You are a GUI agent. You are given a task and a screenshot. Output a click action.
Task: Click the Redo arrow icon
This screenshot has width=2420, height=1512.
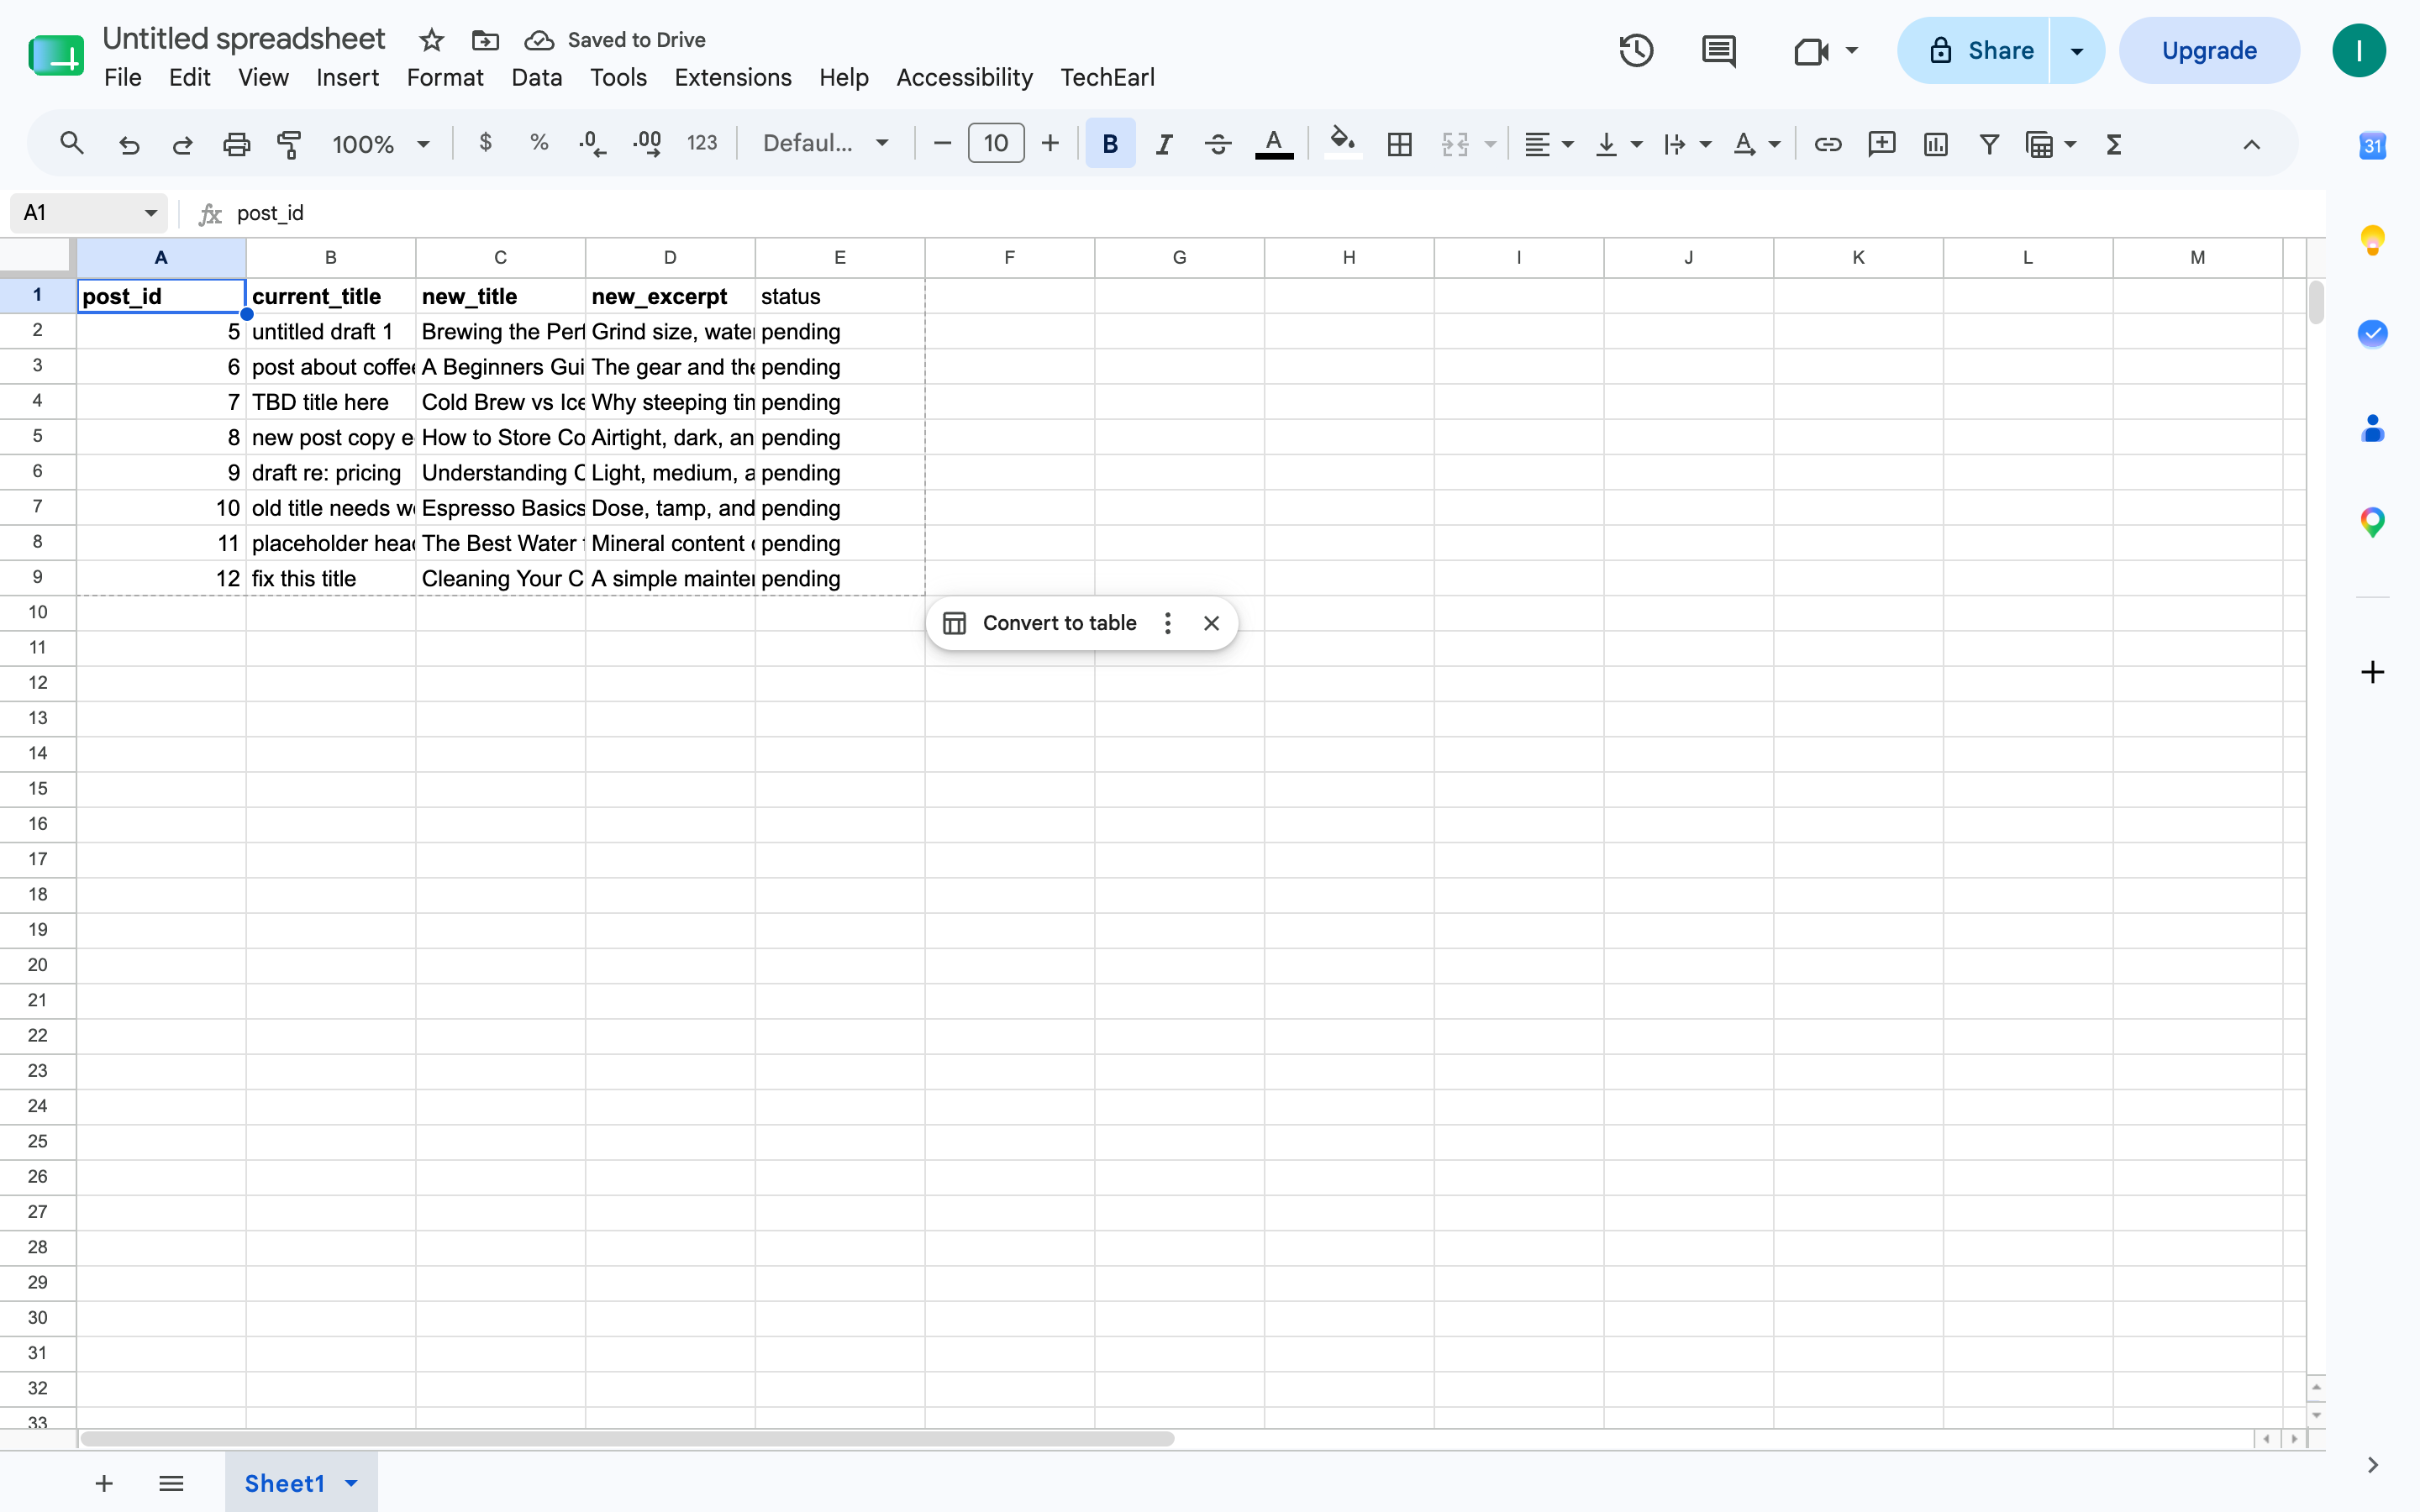point(182,144)
